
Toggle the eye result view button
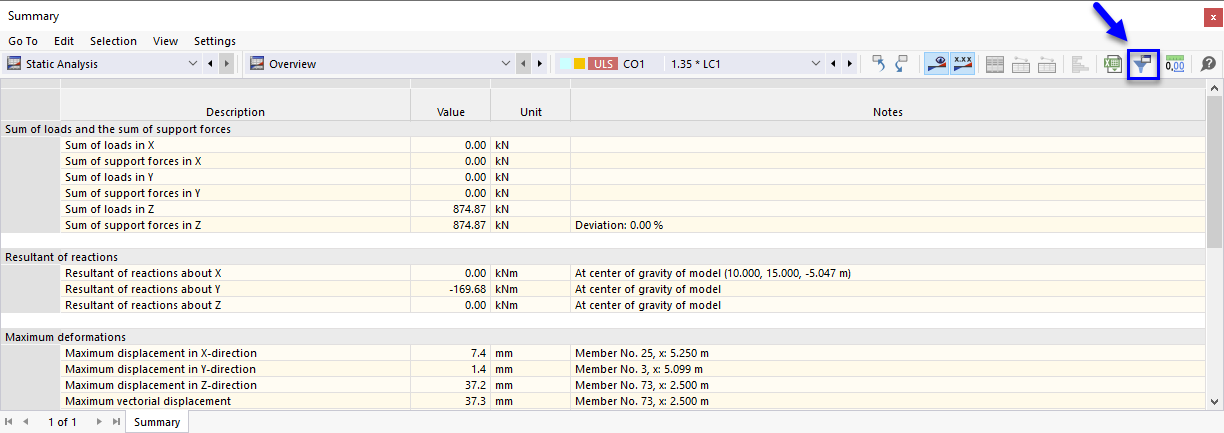936,63
